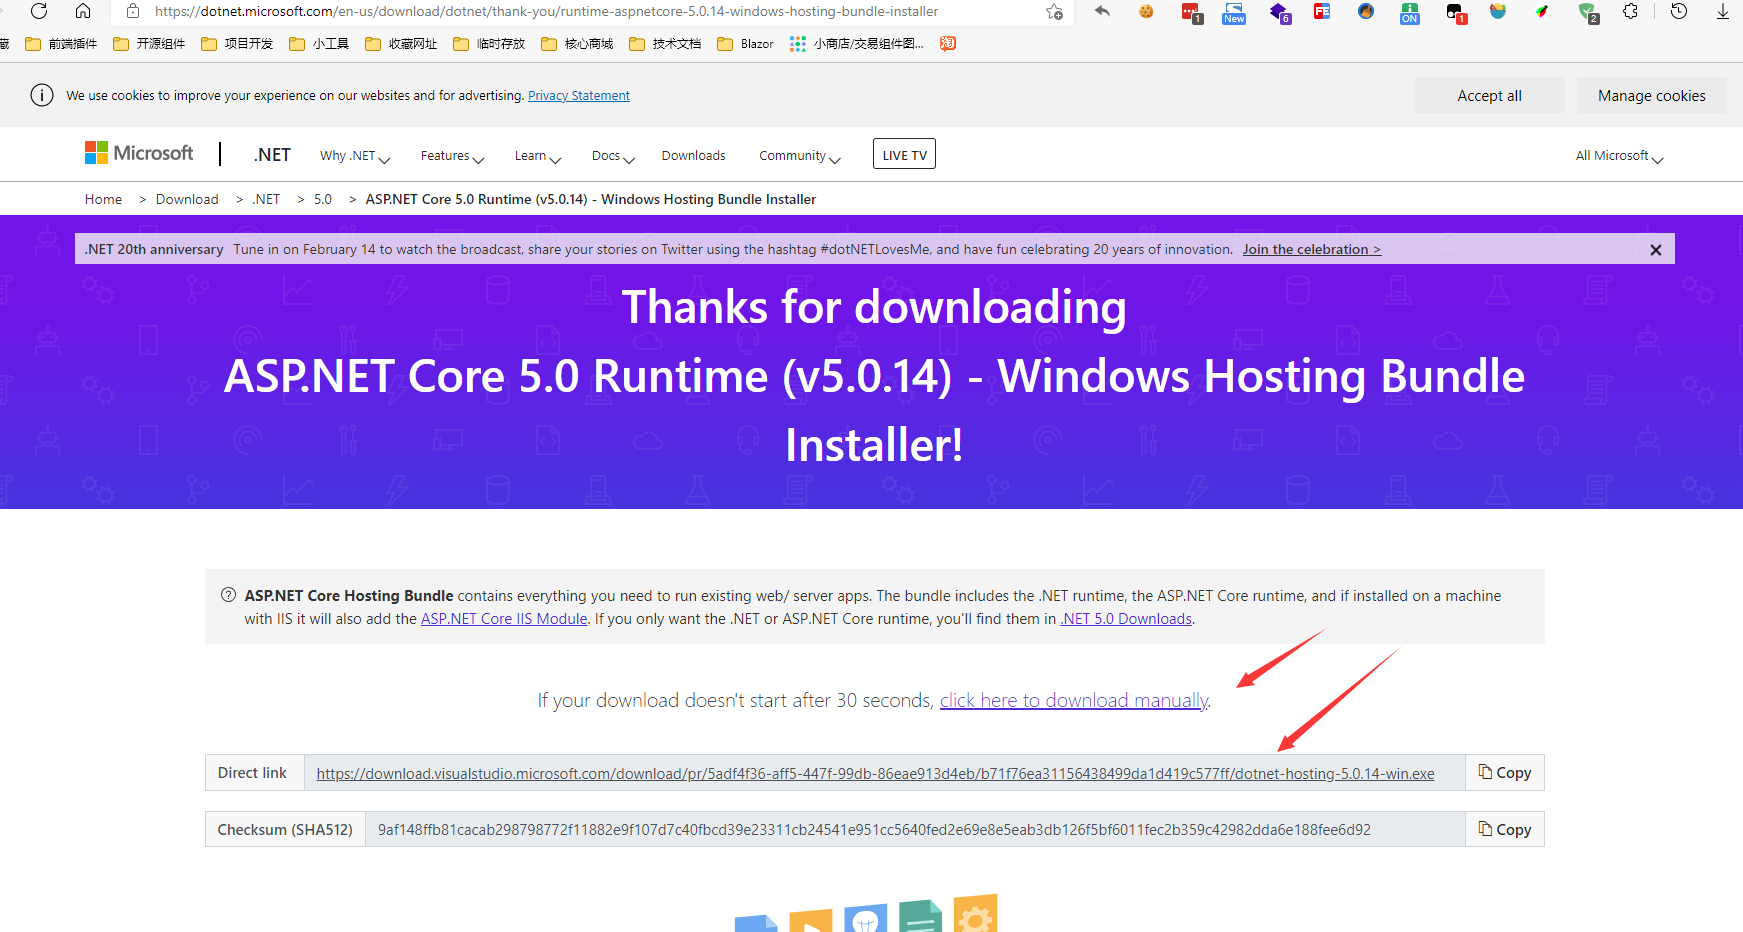Open browser history clock icon
1743x932 pixels.
point(1679,12)
